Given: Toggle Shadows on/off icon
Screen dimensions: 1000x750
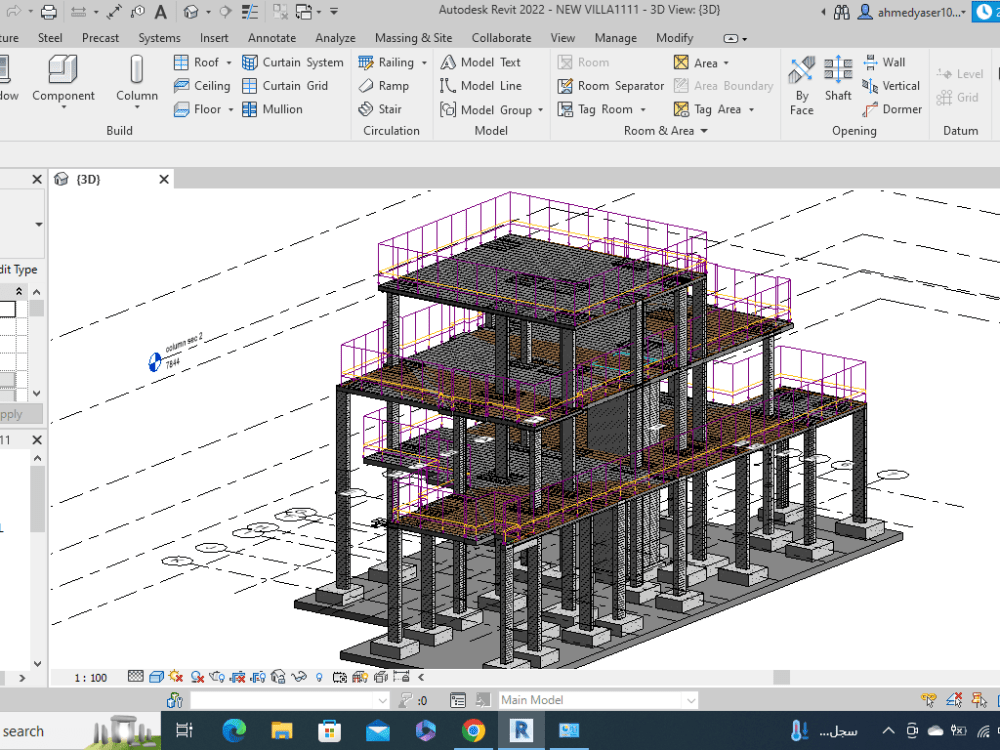Looking at the screenshot, I should [196, 677].
